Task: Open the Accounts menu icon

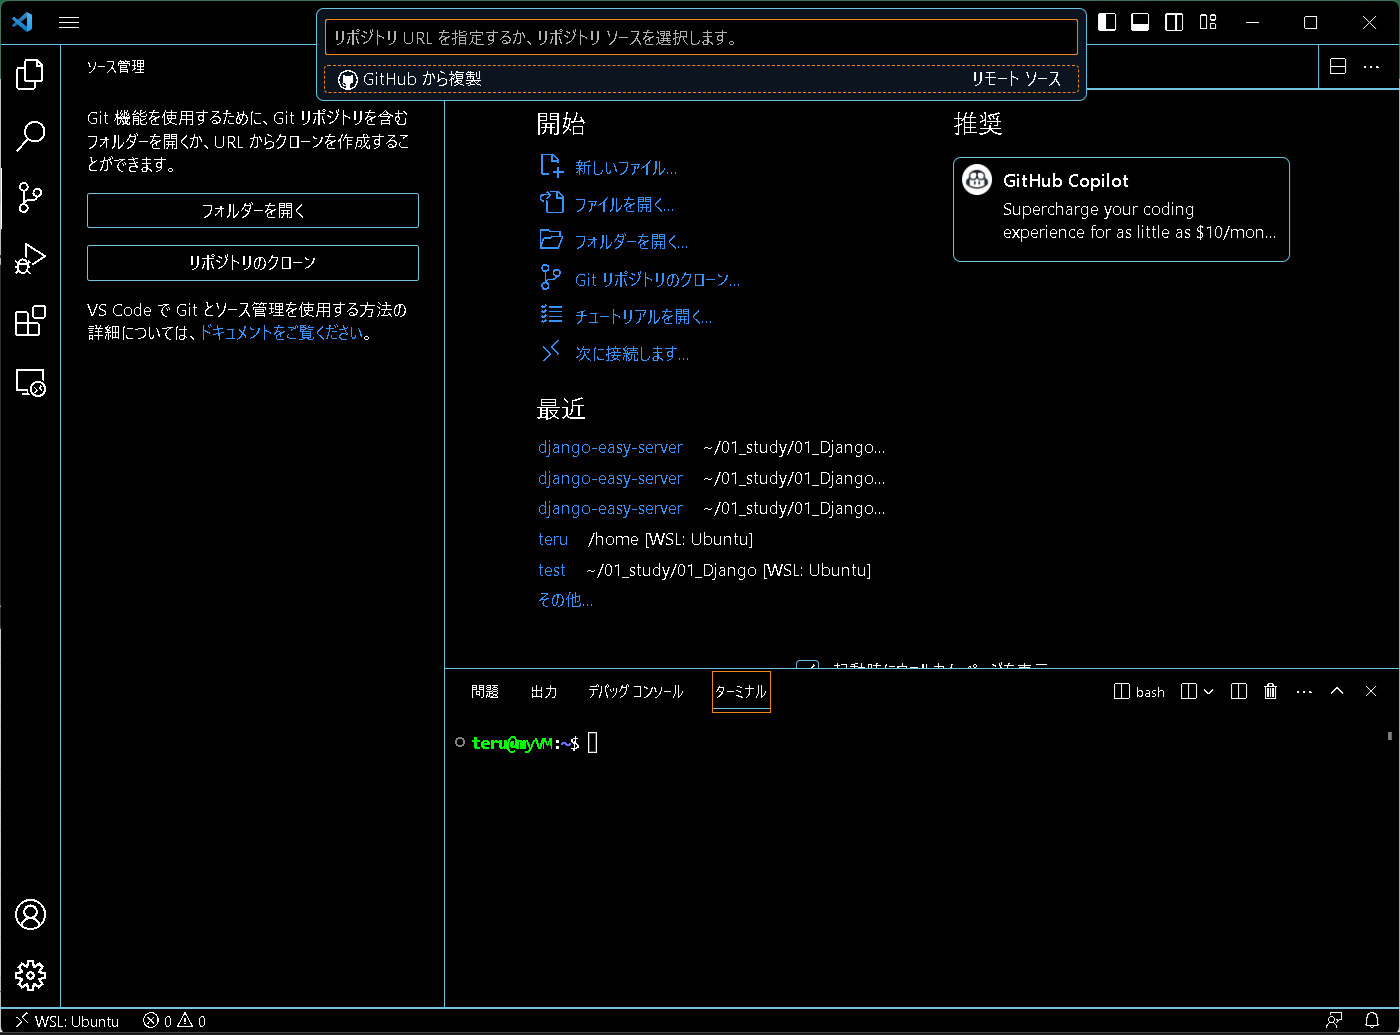Action: (30, 914)
